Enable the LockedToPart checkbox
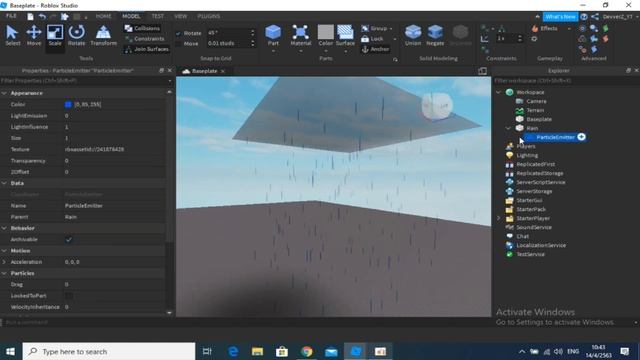This screenshot has width=640, height=360. click(x=69, y=296)
